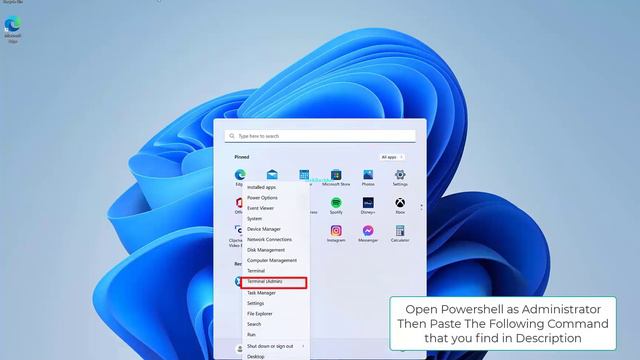Click the Start menu search field

(320, 136)
